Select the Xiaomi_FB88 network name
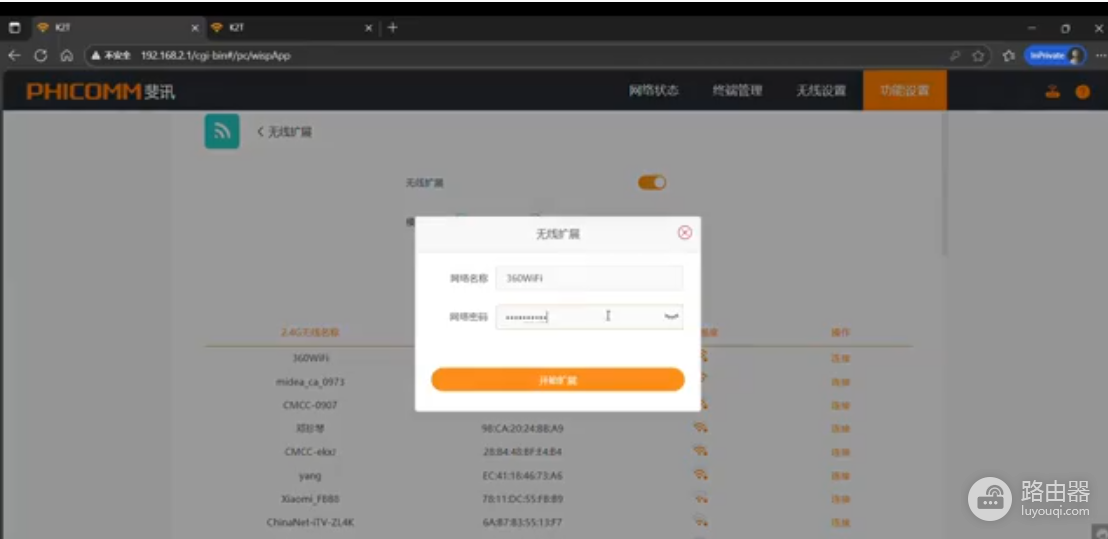The width and height of the screenshot is (1108, 539). [310, 499]
